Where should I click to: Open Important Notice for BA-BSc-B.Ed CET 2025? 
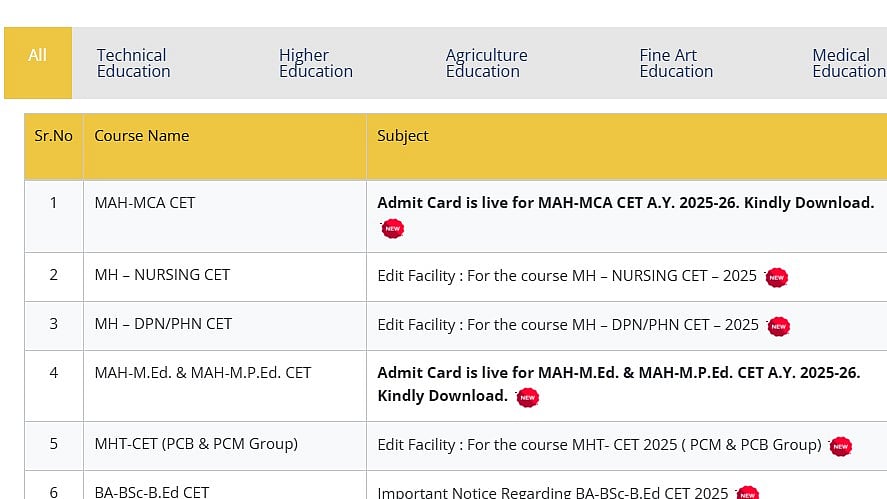552,492
